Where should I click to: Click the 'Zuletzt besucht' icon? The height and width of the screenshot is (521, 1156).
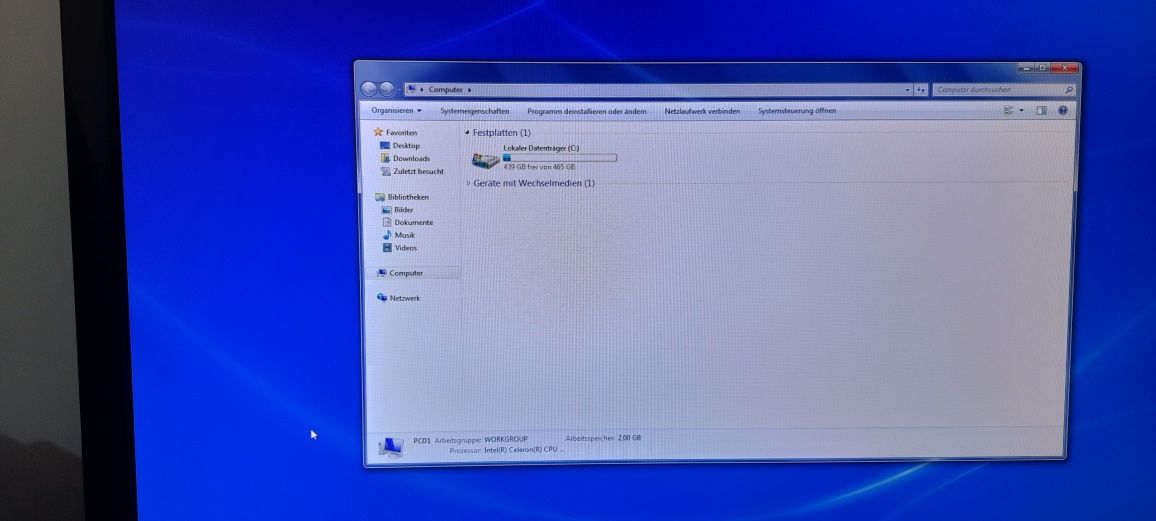pos(386,171)
